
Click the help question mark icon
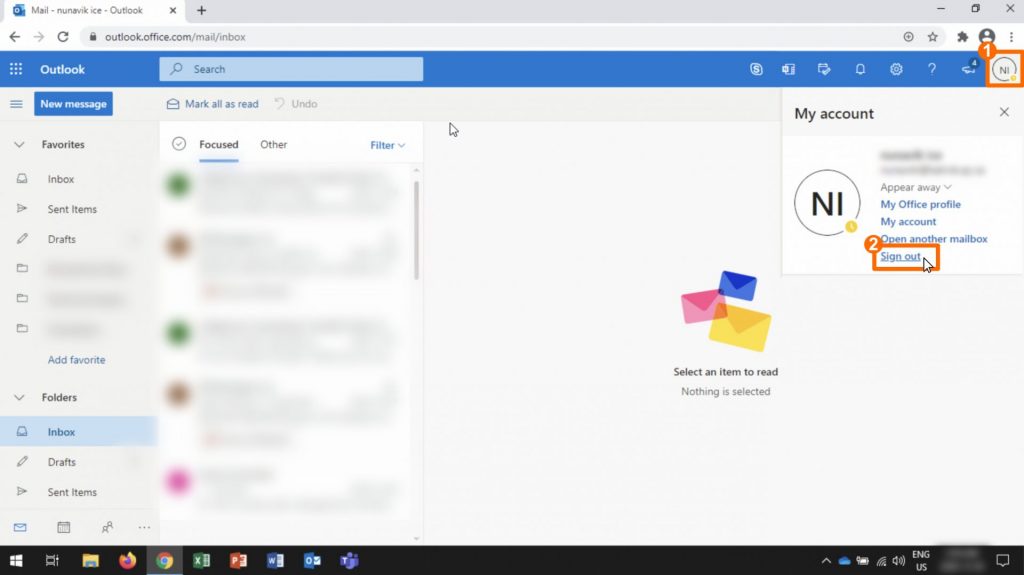coord(932,69)
